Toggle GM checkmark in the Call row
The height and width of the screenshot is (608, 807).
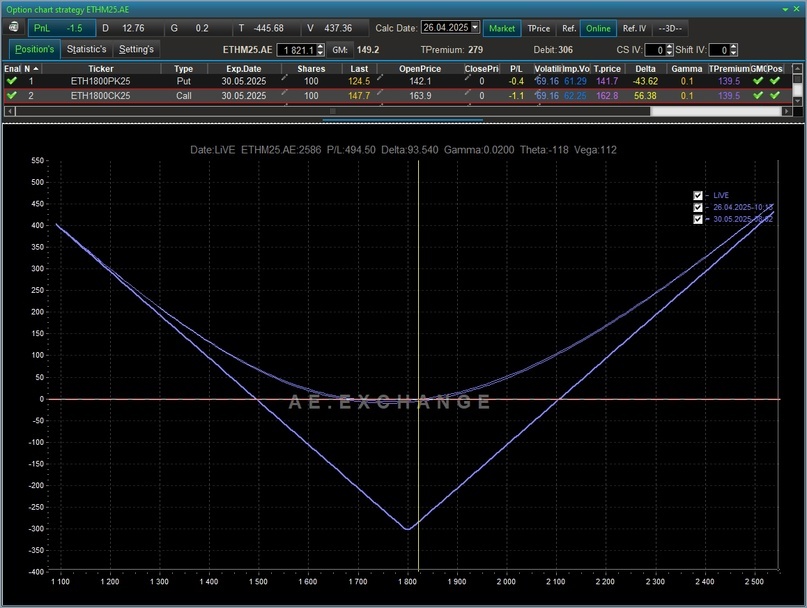pyautogui.click(x=758, y=95)
